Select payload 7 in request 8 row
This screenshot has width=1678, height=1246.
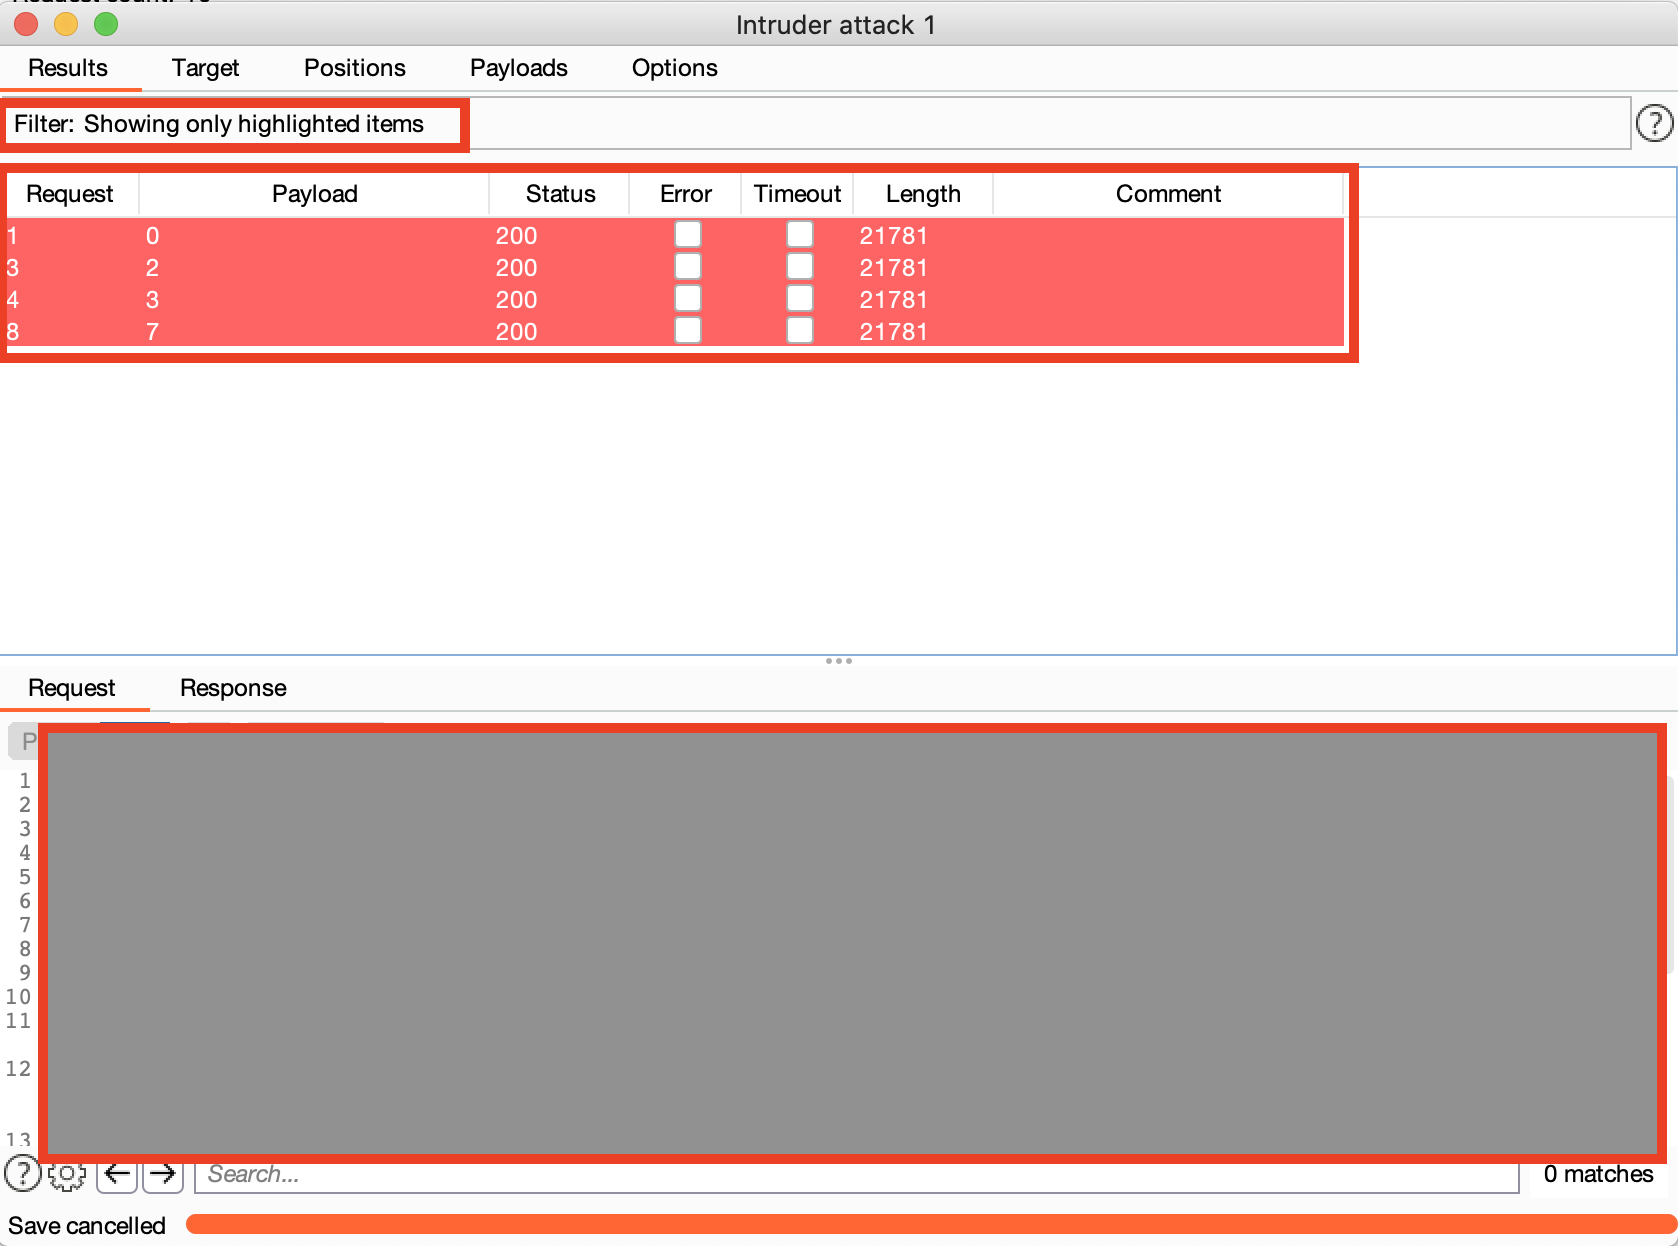(x=152, y=332)
